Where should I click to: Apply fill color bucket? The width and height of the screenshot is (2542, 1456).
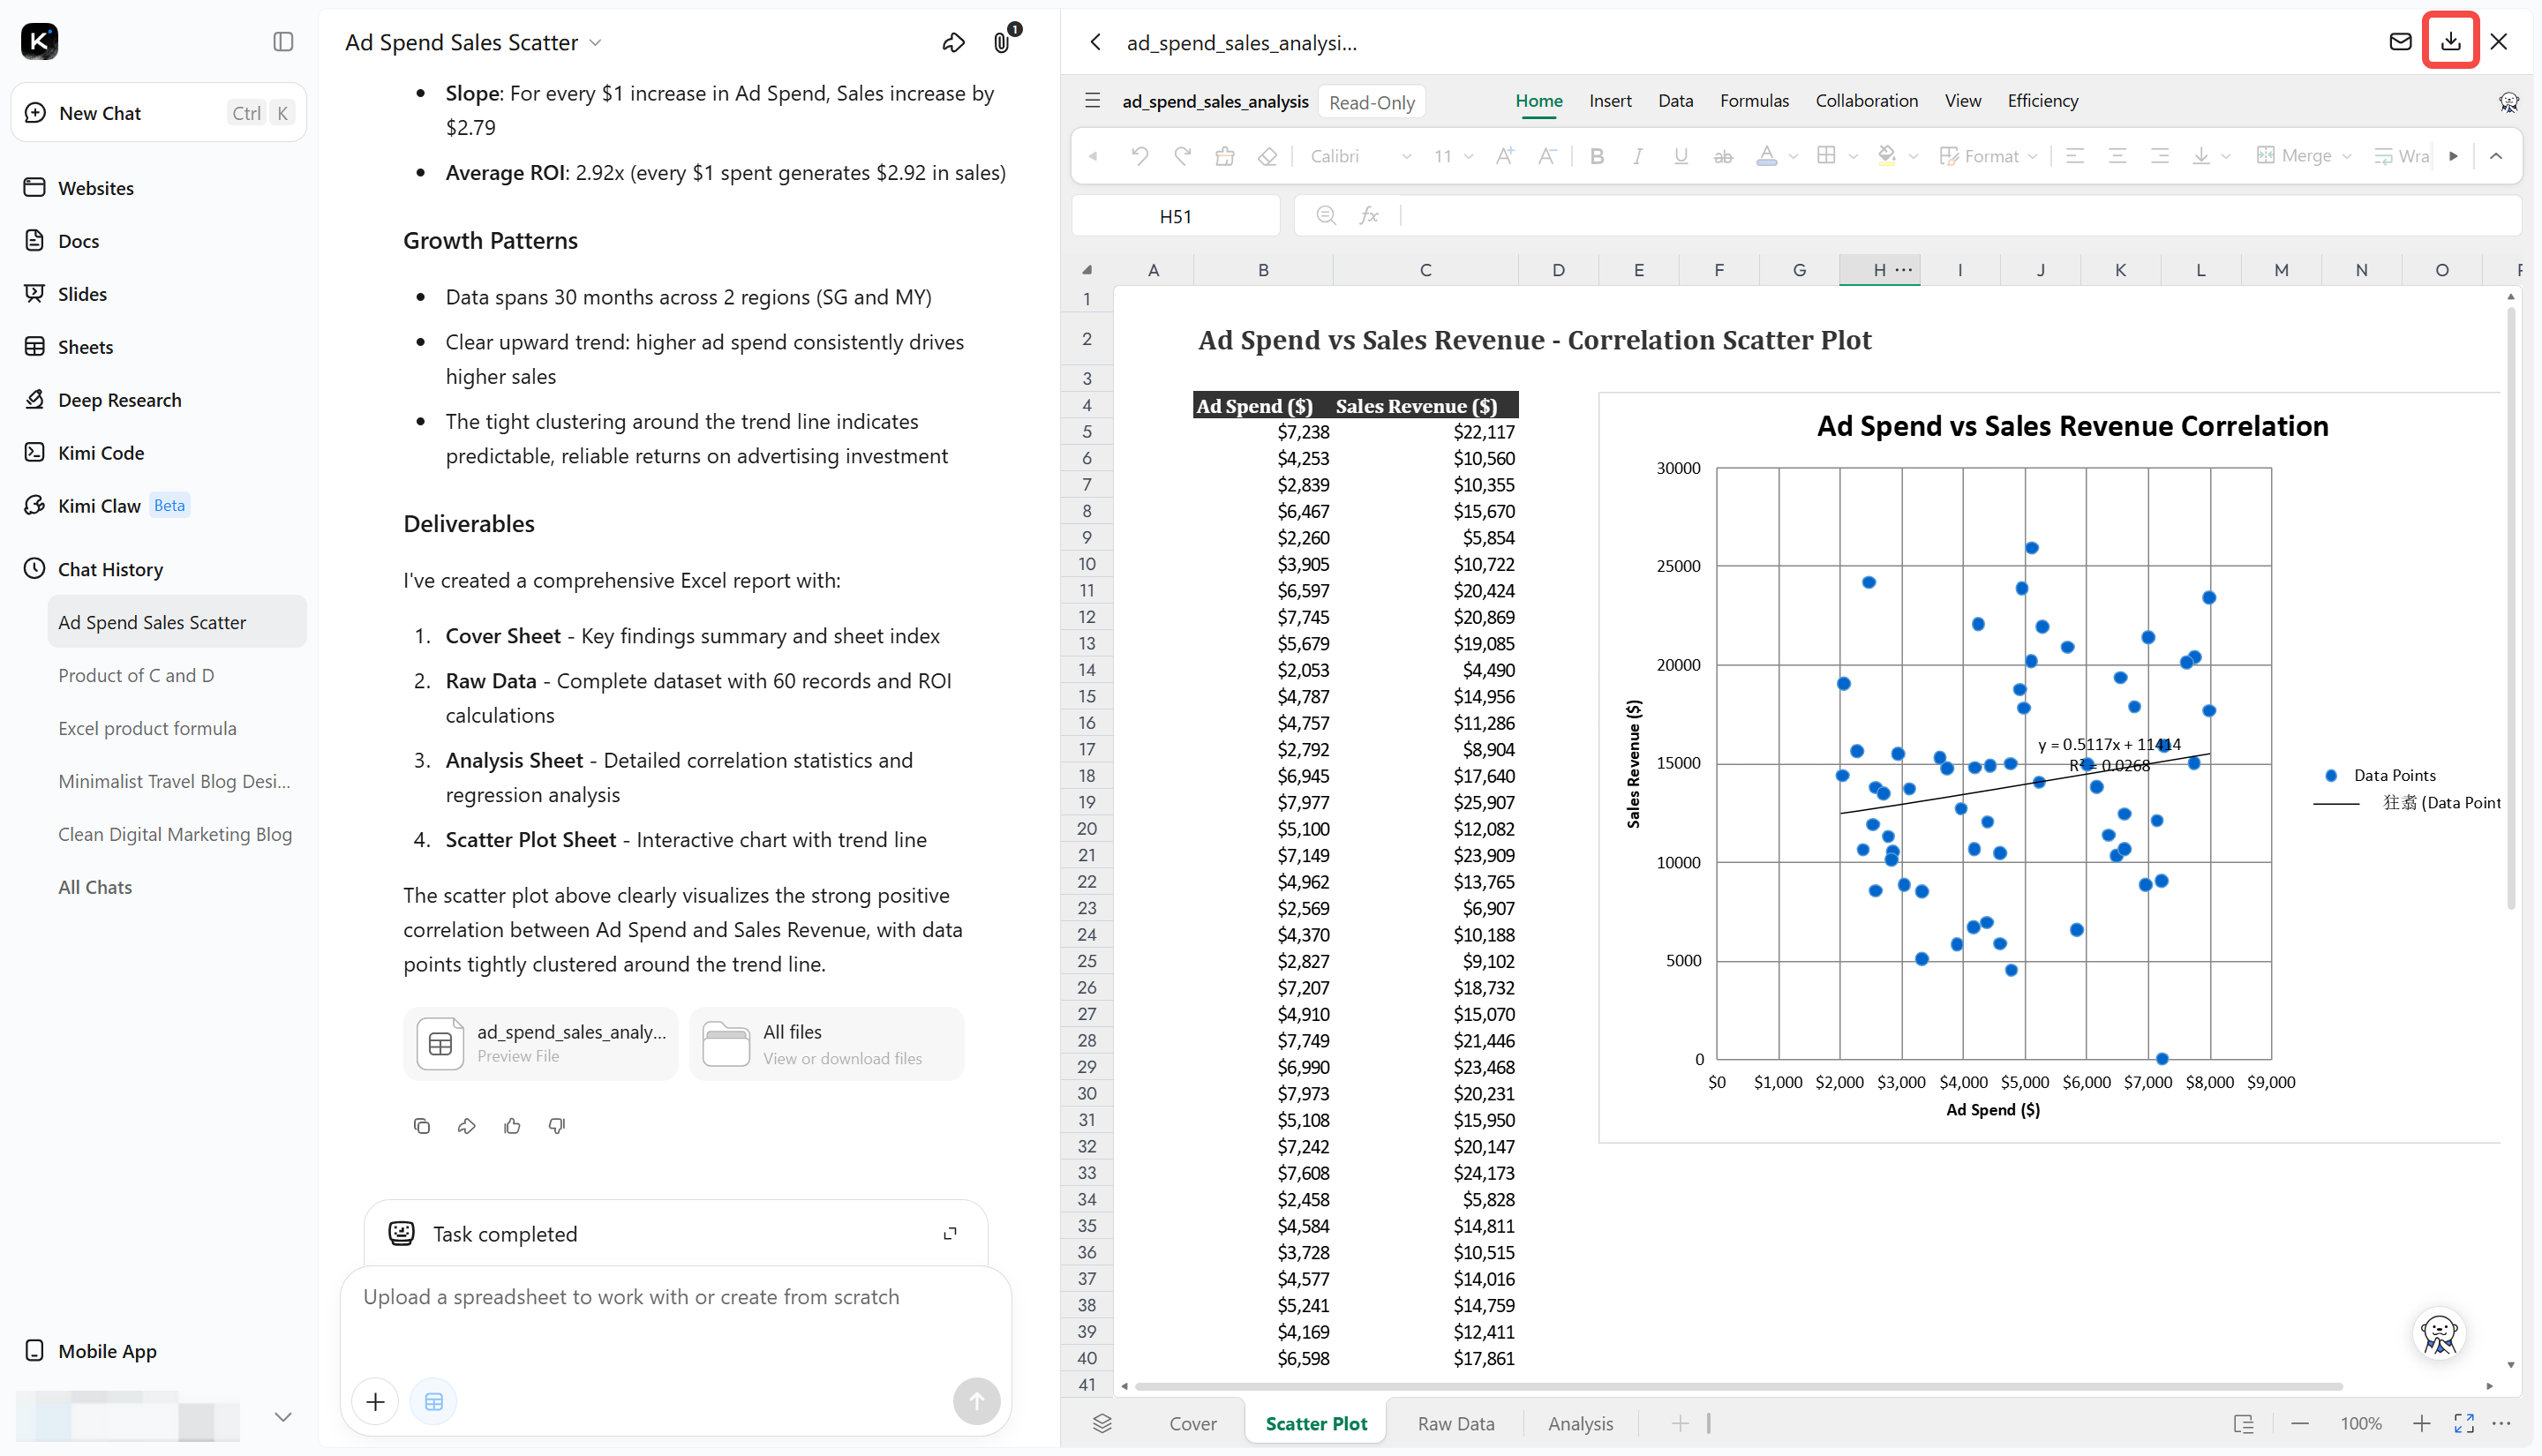click(x=1886, y=156)
